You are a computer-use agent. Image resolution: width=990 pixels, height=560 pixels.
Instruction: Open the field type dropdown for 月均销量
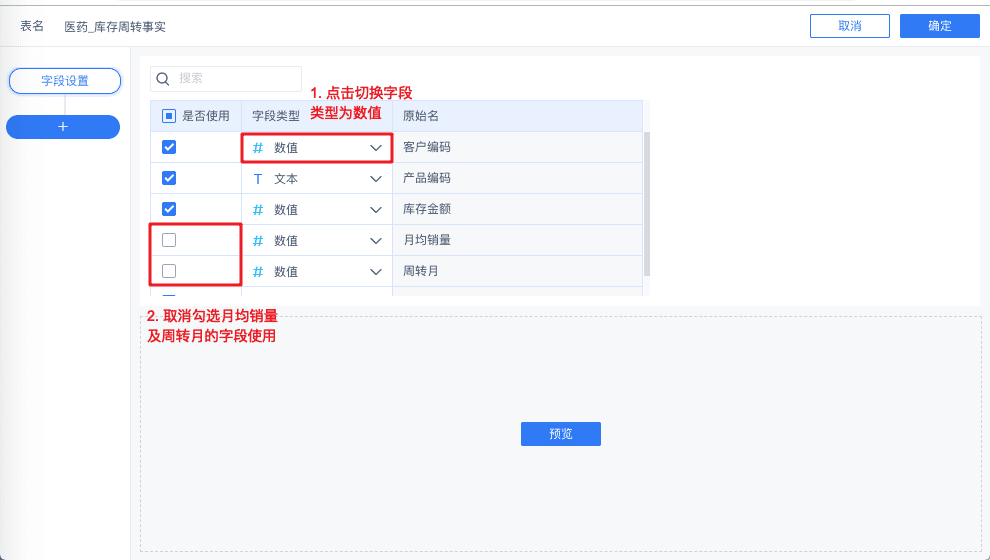pyautogui.click(x=317, y=241)
